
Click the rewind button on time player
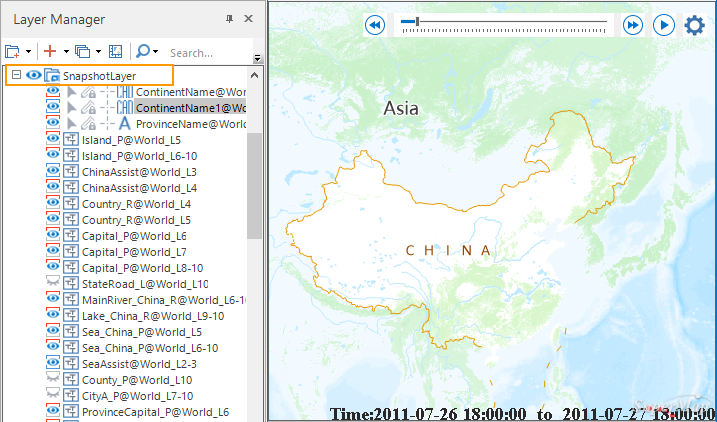pyautogui.click(x=375, y=25)
